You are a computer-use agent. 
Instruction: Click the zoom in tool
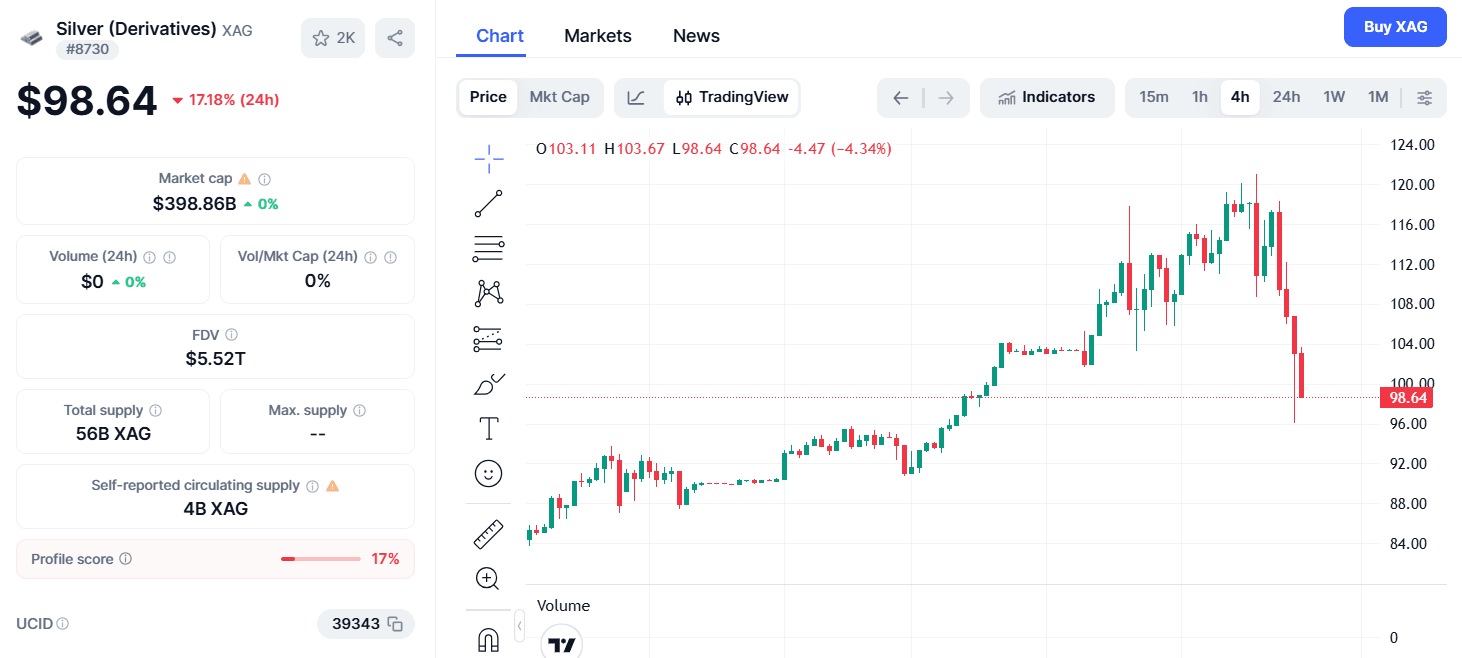tap(488, 578)
